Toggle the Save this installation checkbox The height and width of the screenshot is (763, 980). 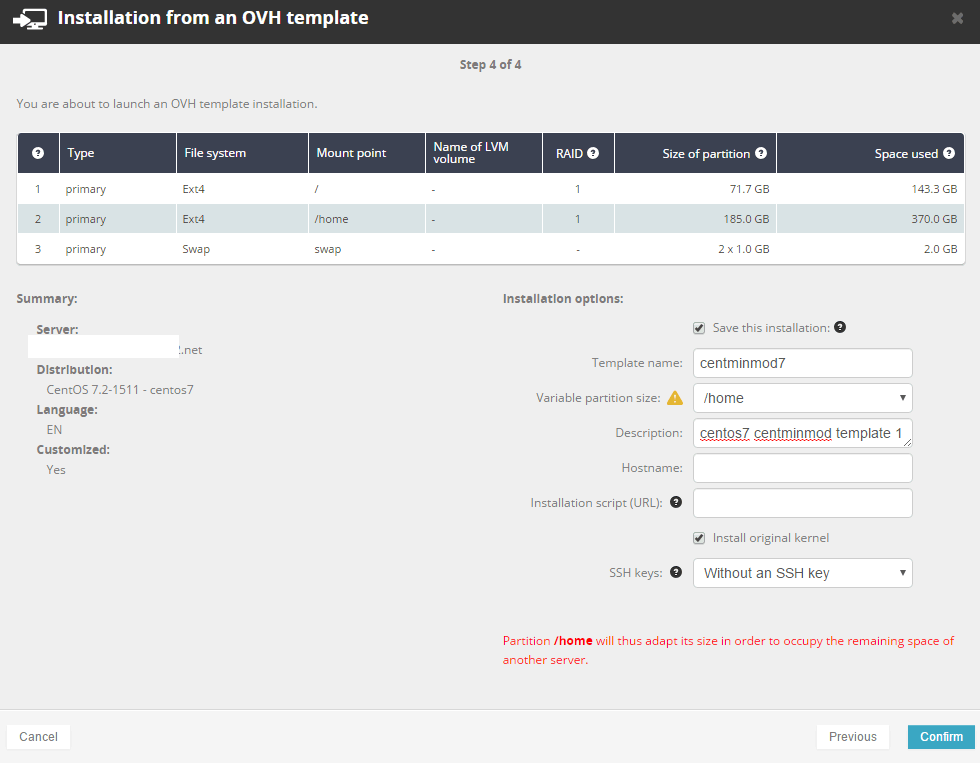pos(699,328)
